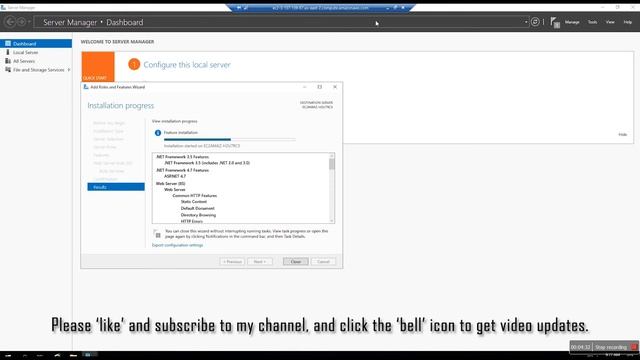This screenshot has width=640, height=360.
Task: Click the pin icon on remote connection bar
Action: pyautogui.click(x=239, y=7)
